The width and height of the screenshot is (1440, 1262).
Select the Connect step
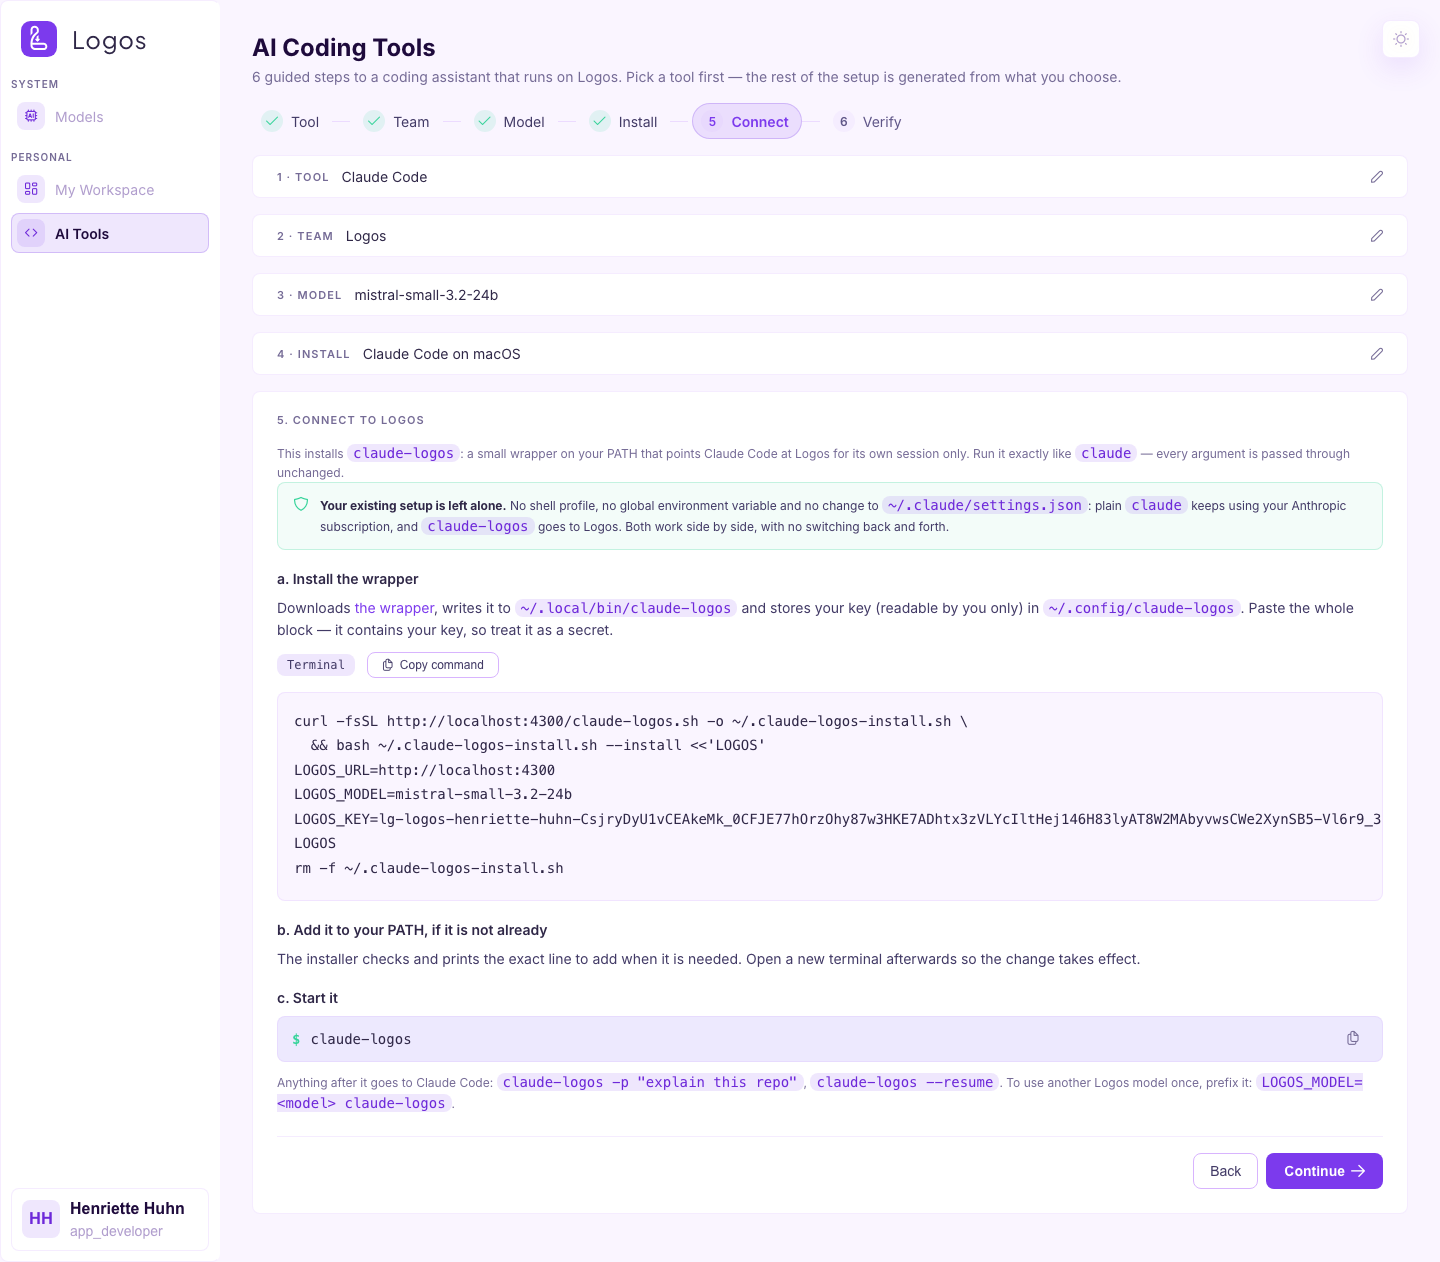click(x=747, y=121)
